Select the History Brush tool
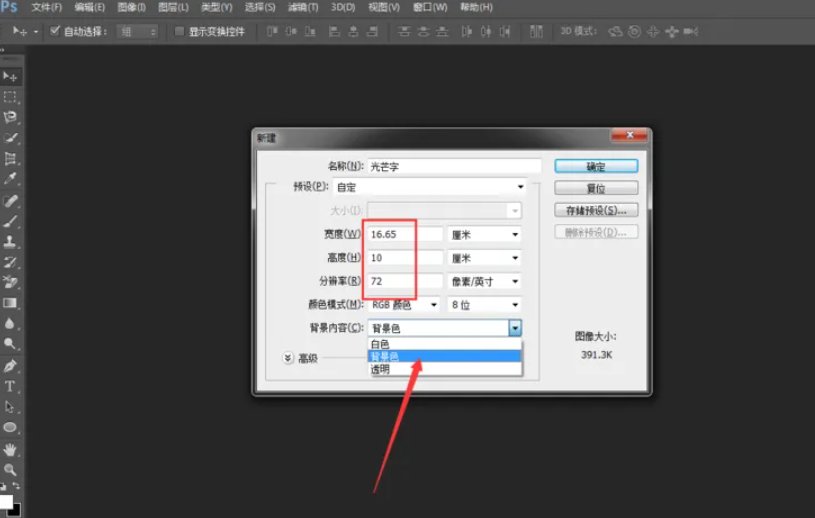The height and width of the screenshot is (518, 815). tap(10, 262)
